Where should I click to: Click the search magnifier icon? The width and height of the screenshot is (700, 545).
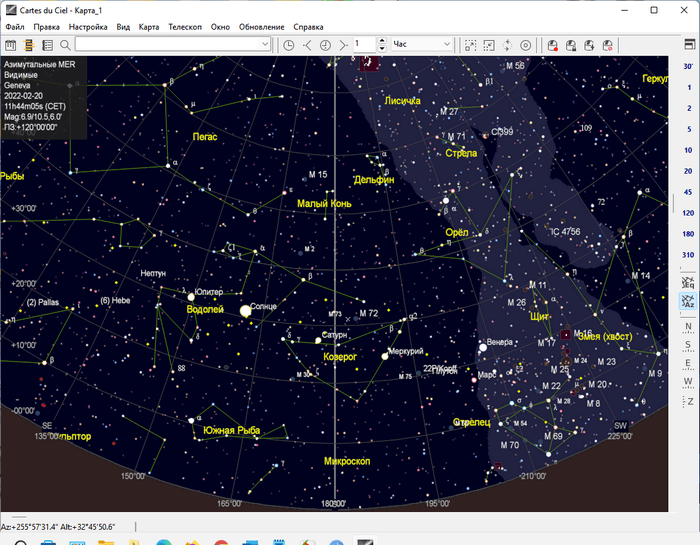pos(66,45)
